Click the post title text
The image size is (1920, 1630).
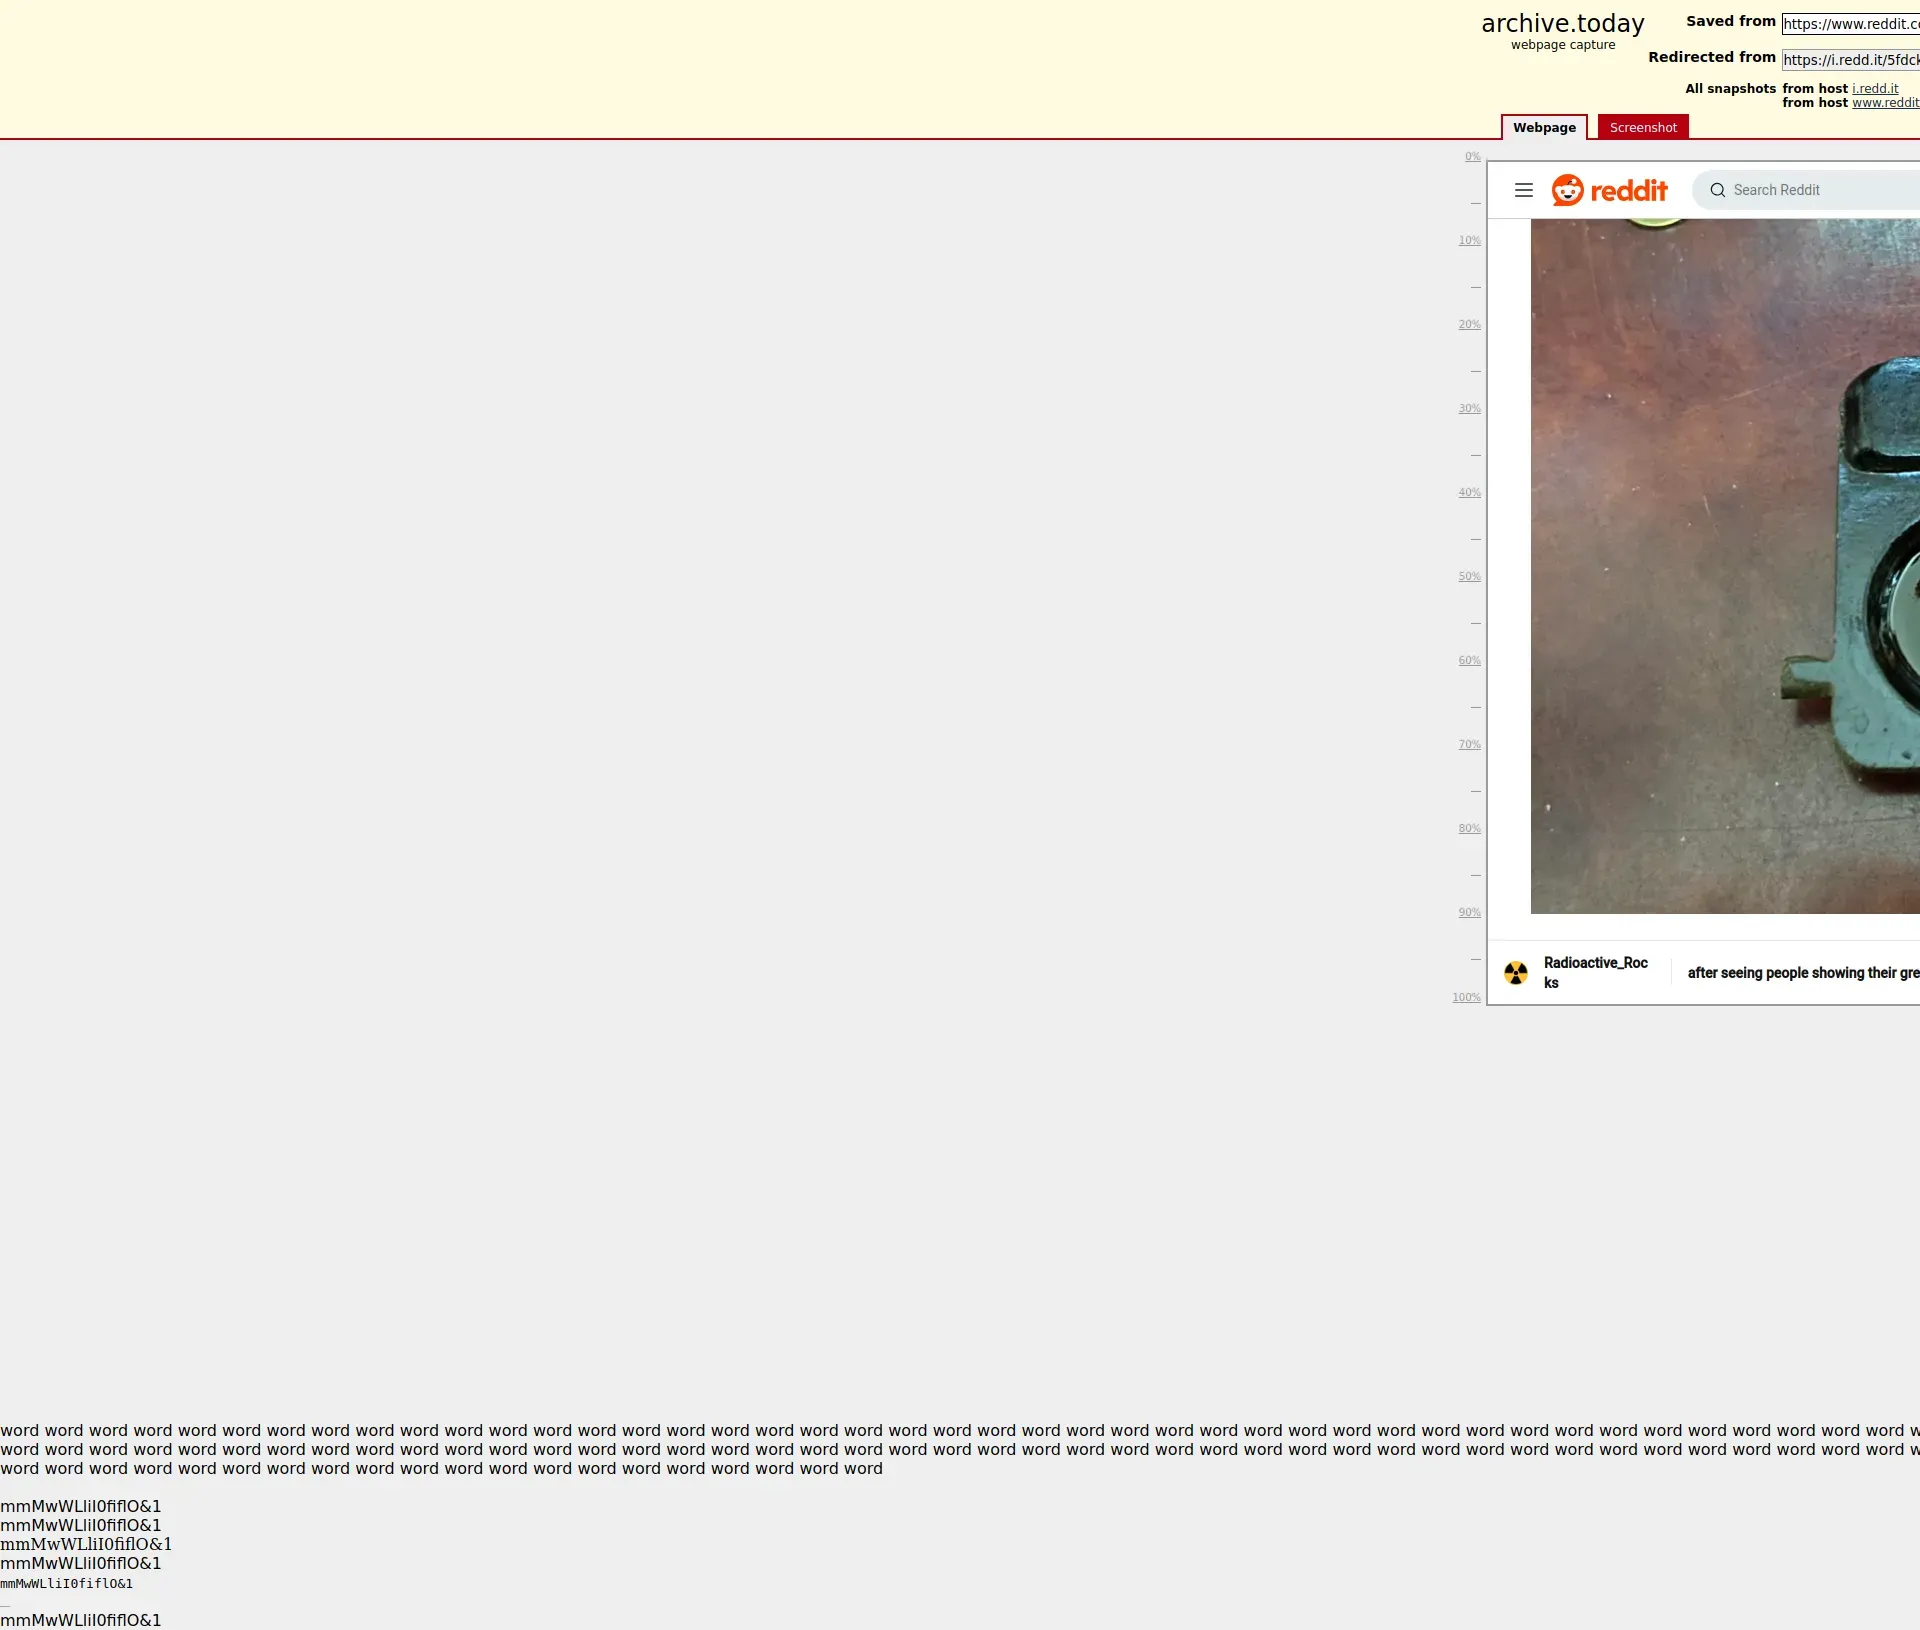(1802, 973)
